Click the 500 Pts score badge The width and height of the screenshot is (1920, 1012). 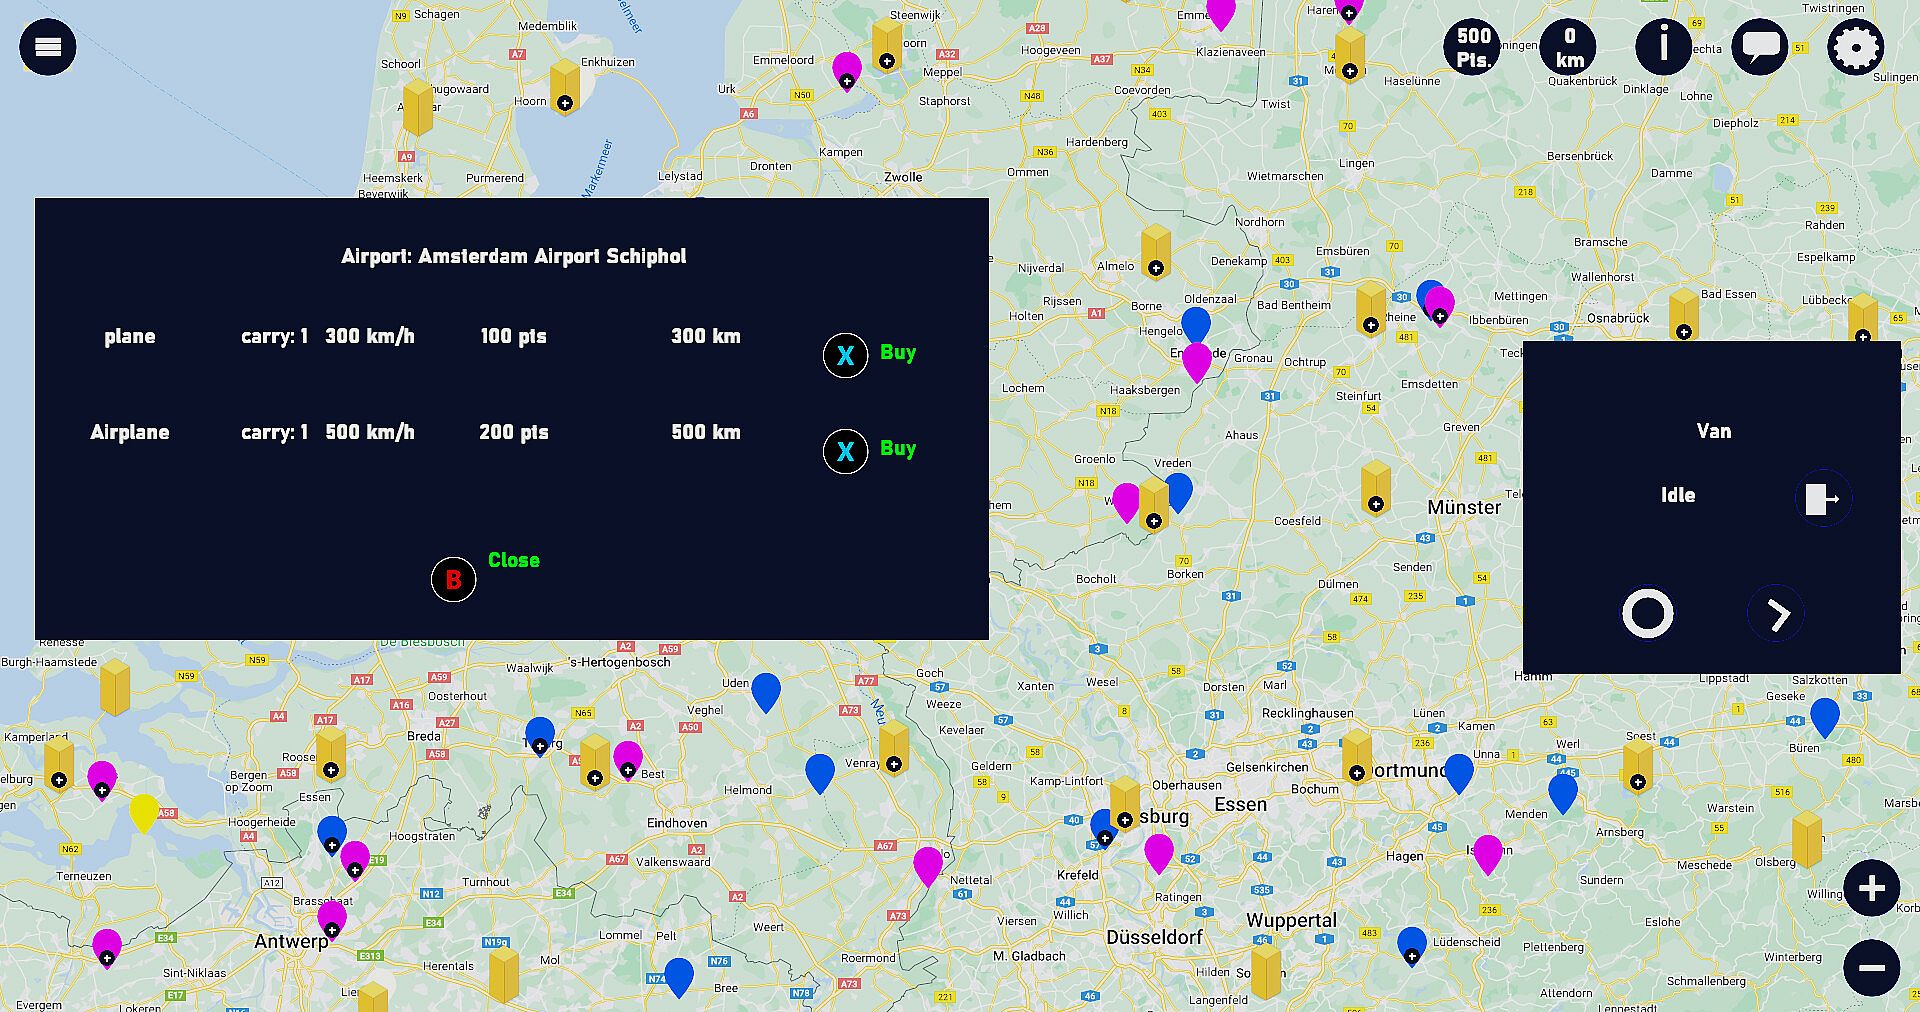click(x=1473, y=47)
